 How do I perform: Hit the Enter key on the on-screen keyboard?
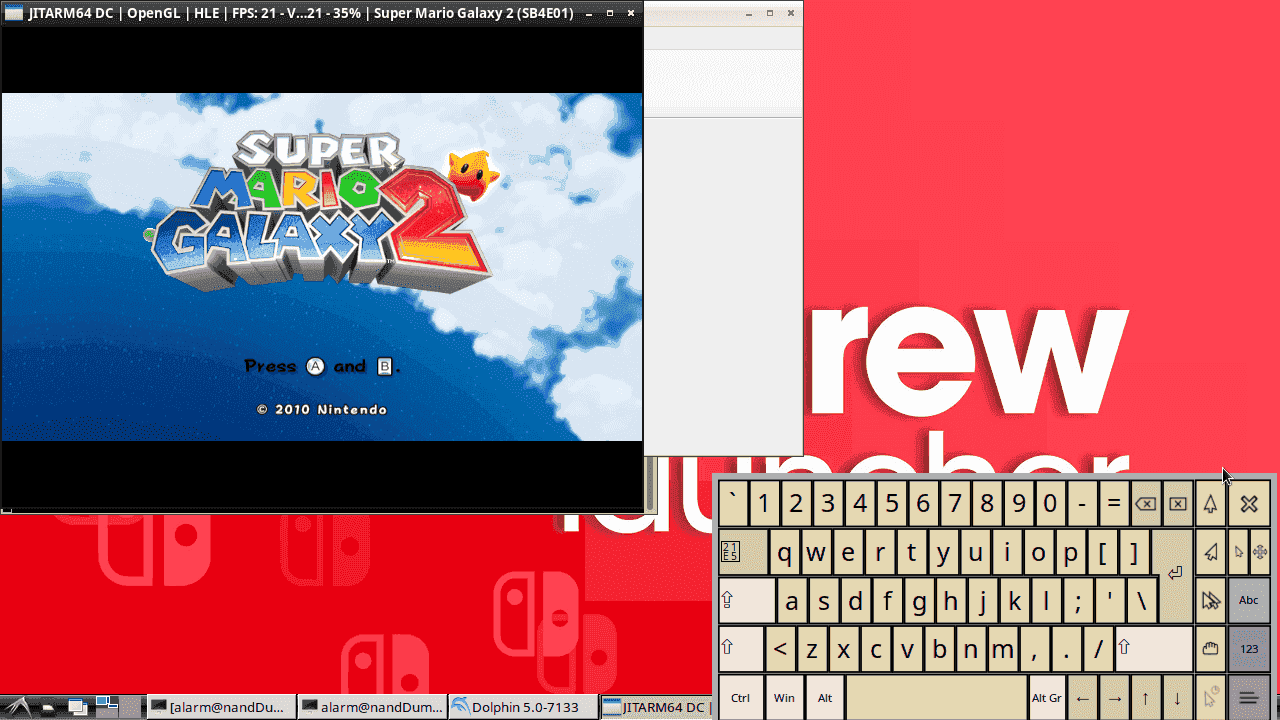(x=1174, y=575)
